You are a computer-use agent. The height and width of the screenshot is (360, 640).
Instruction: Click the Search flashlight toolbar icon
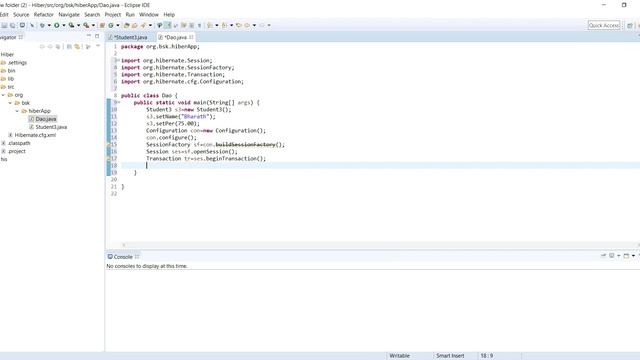tap(143, 25)
